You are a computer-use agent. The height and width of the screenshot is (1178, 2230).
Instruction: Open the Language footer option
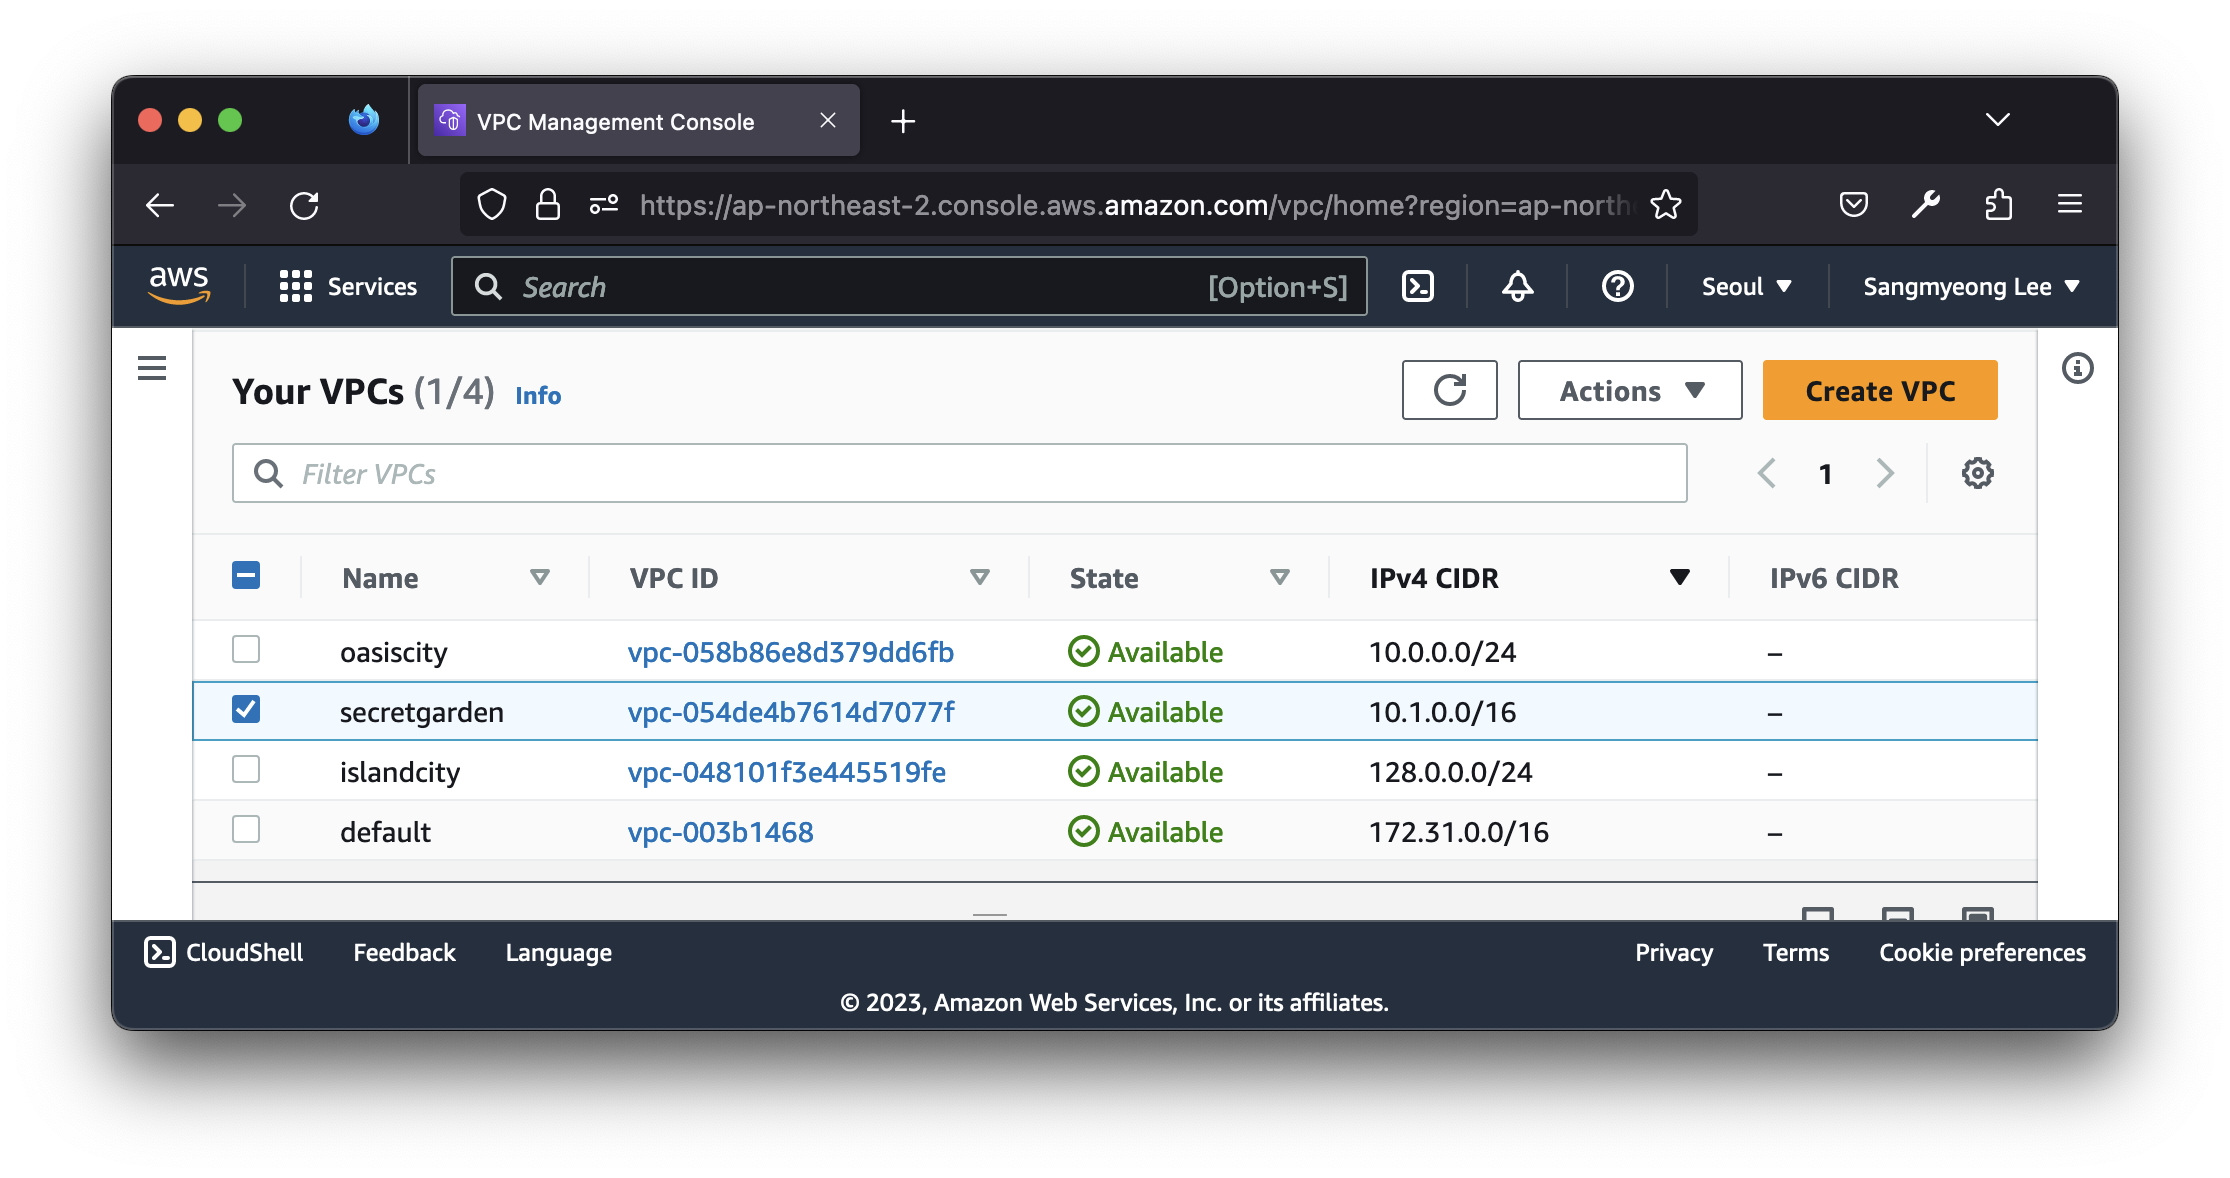pos(558,953)
